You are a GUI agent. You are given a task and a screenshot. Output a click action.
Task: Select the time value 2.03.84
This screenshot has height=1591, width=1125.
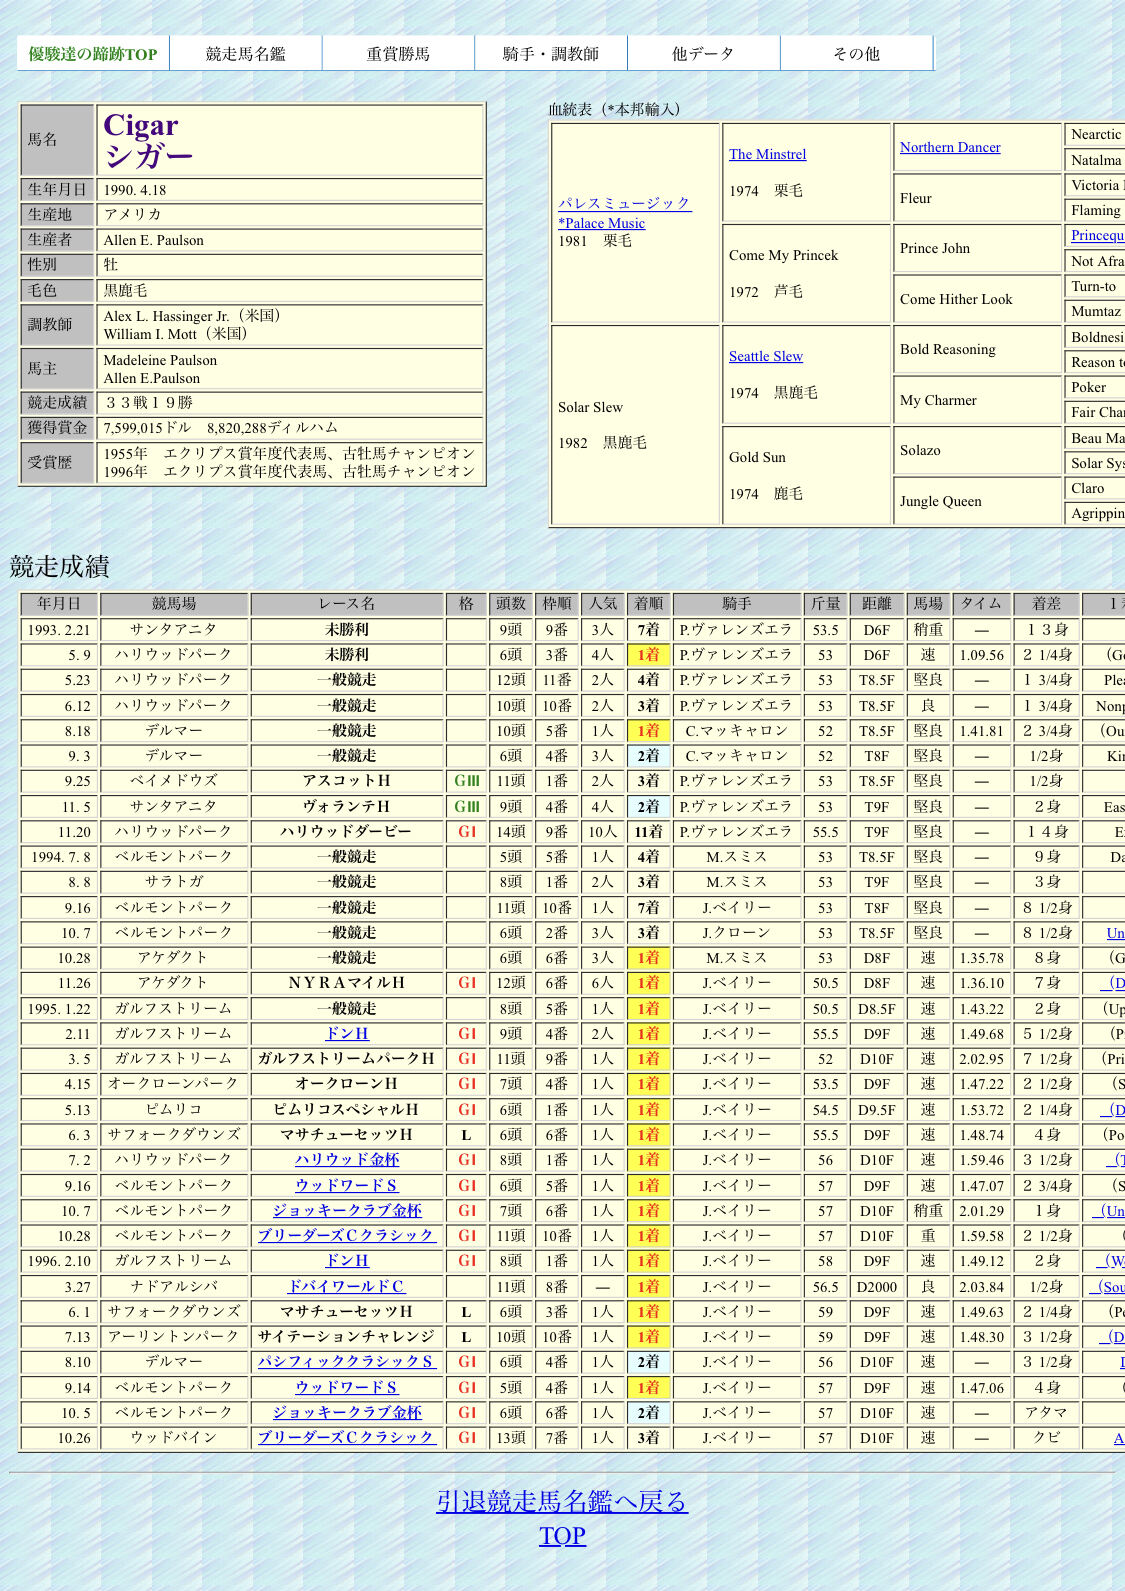click(x=981, y=1286)
